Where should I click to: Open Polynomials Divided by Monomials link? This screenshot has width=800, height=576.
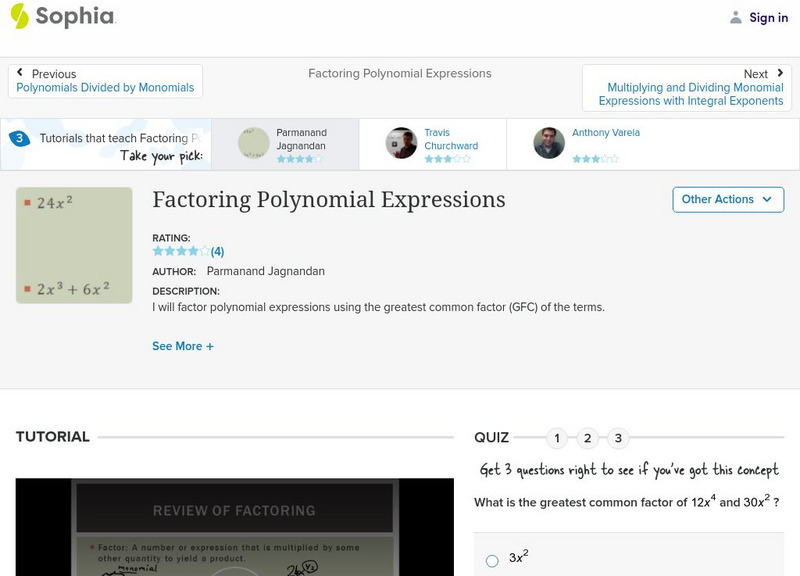tap(105, 88)
